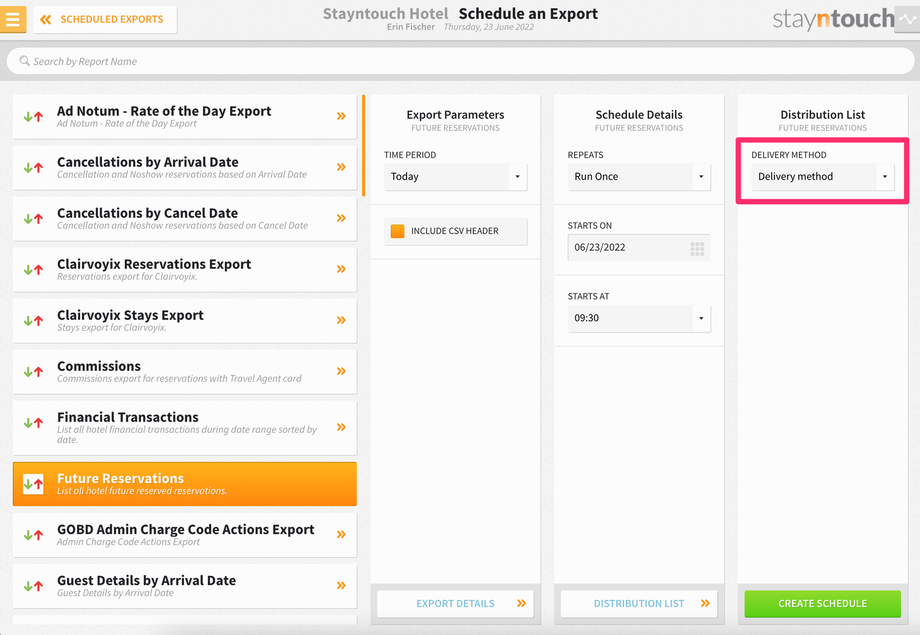Click double chevron on Financial Transactions row
Viewport: 920px width, 635px height.
pyautogui.click(x=341, y=427)
